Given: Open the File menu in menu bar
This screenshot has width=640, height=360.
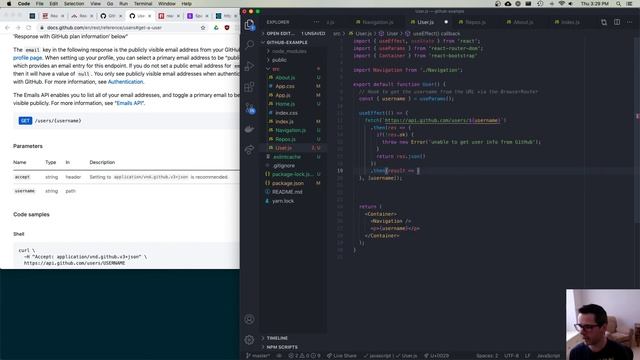Looking at the screenshot, I should pyautogui.click(x=40, y=4).
